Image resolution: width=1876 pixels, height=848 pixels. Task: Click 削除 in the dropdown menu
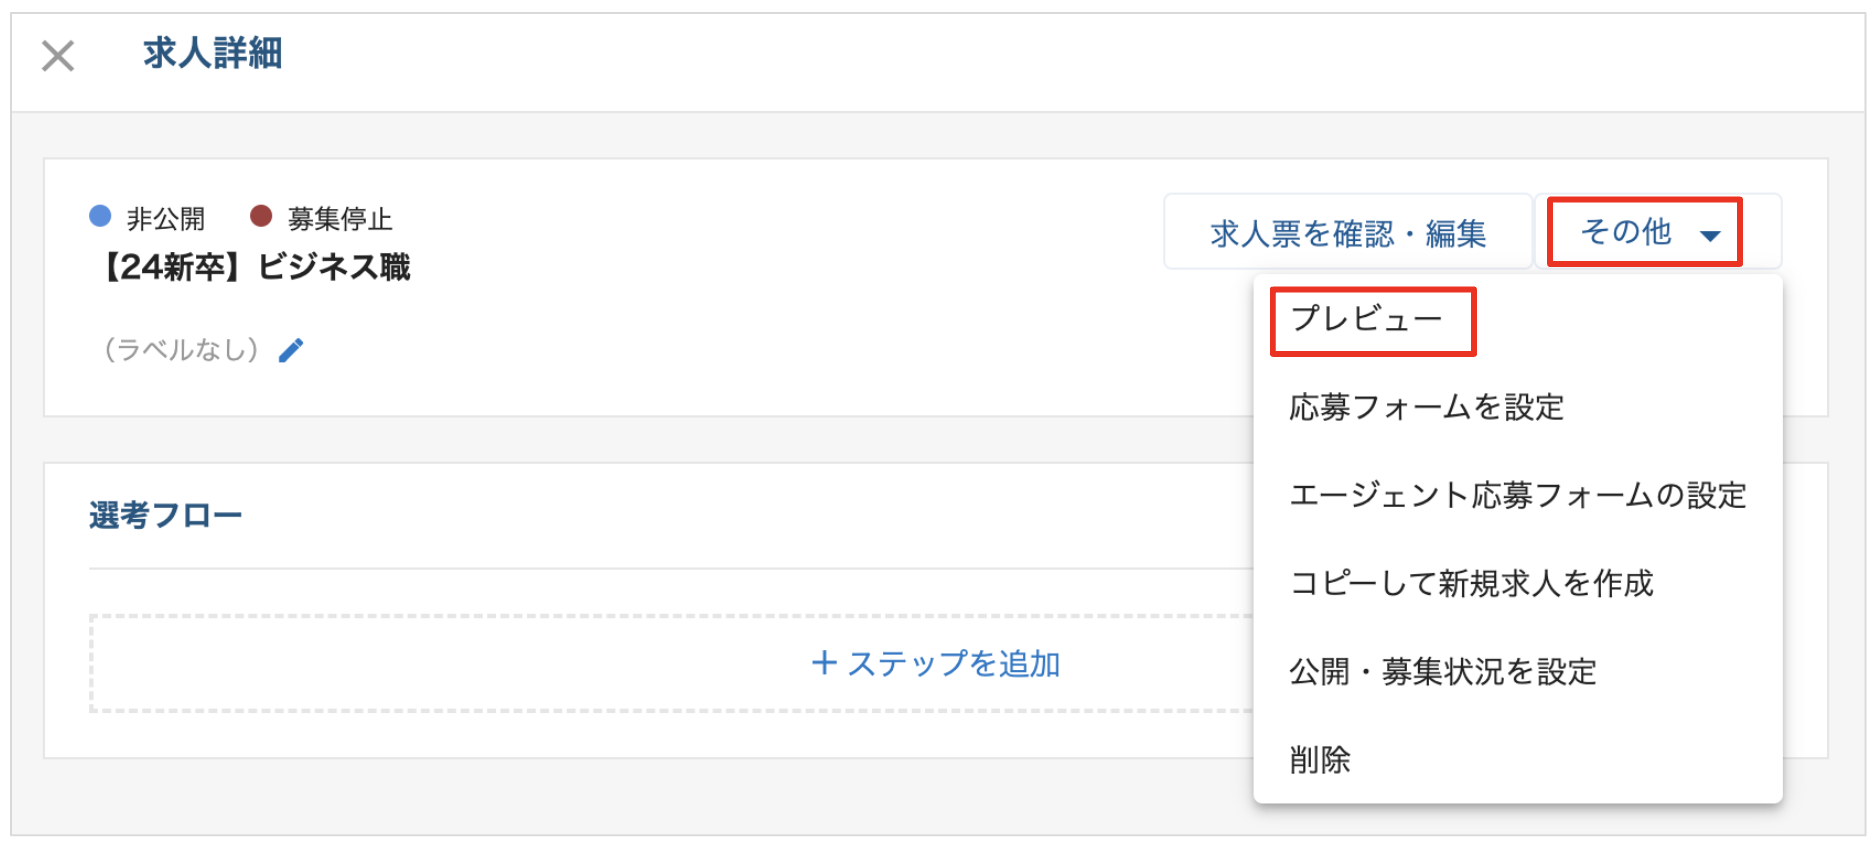1320,759
